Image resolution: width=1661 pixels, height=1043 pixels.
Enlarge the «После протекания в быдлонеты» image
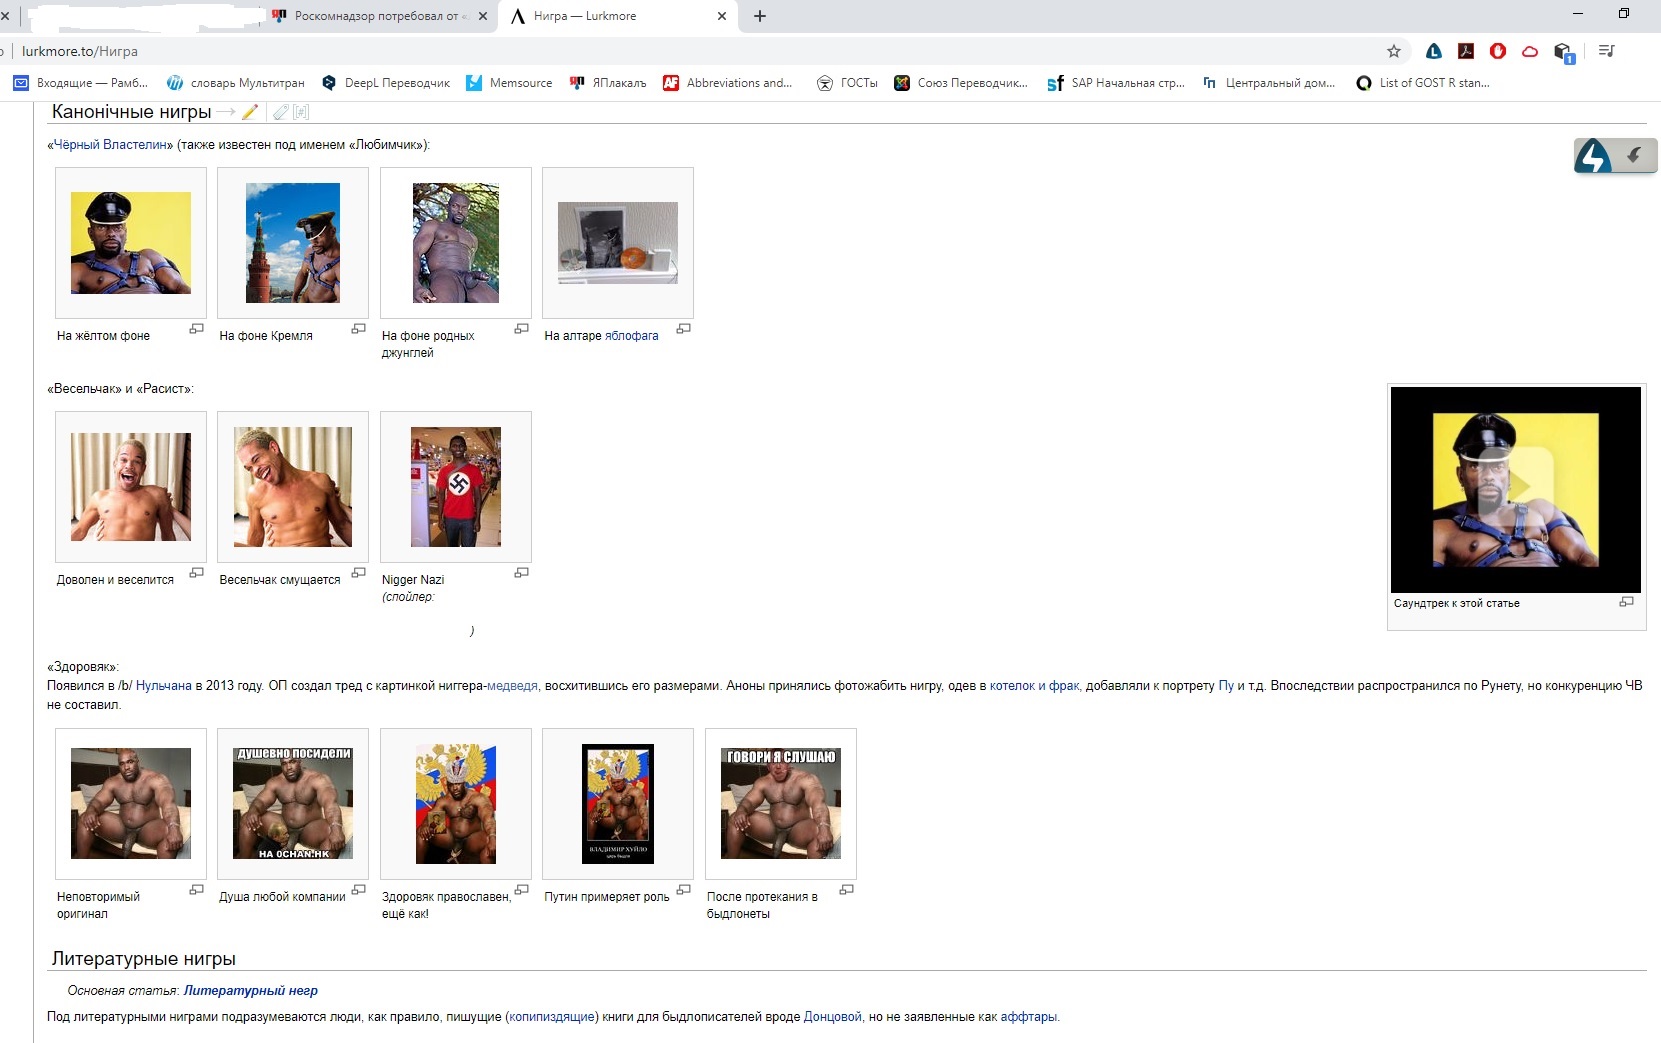(x=847, y=889)
